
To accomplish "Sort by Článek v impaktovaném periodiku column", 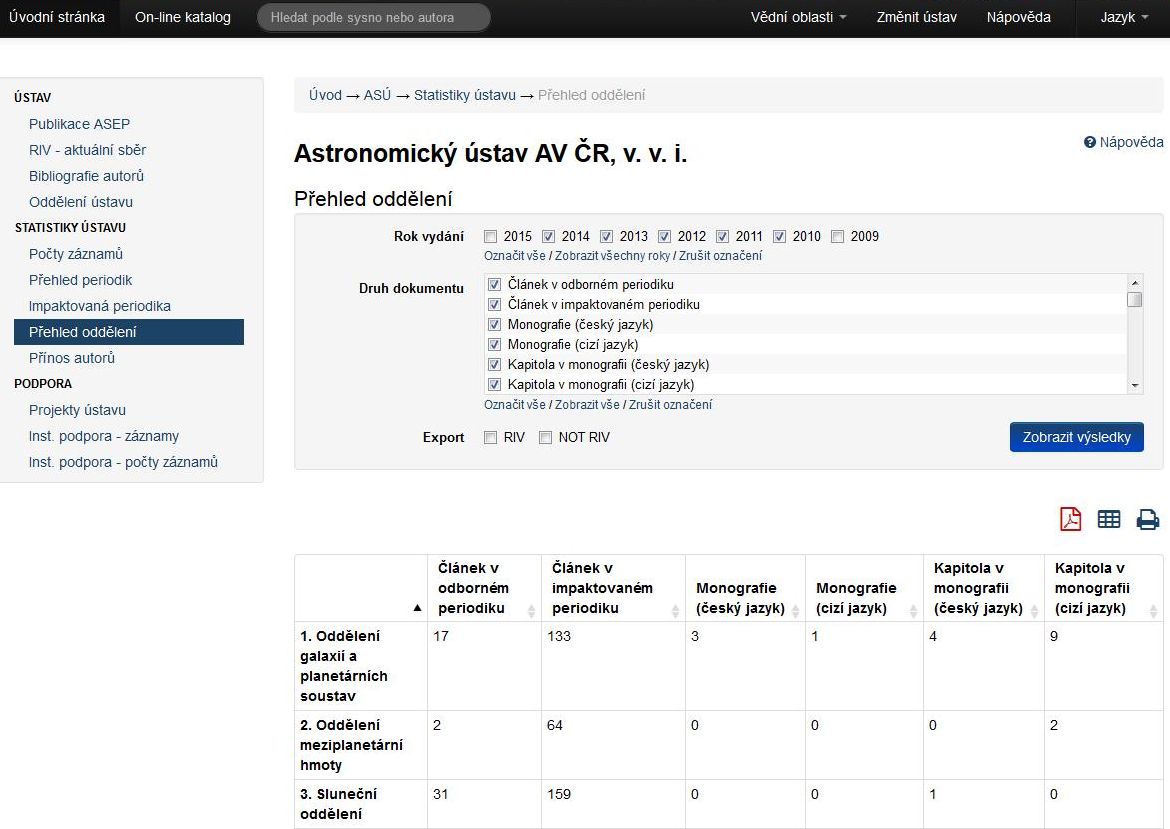I will (675, 611).
